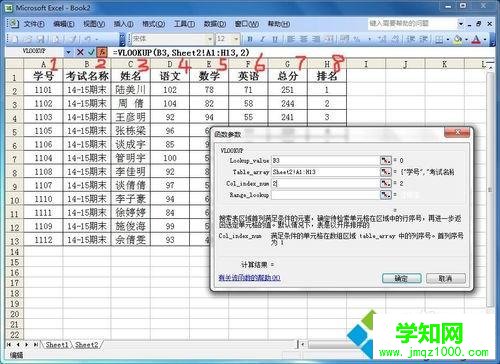This screenshot has width=500, height=364.
Task: Open the 插入 (Insert) menu
Action: click(123, 24)
